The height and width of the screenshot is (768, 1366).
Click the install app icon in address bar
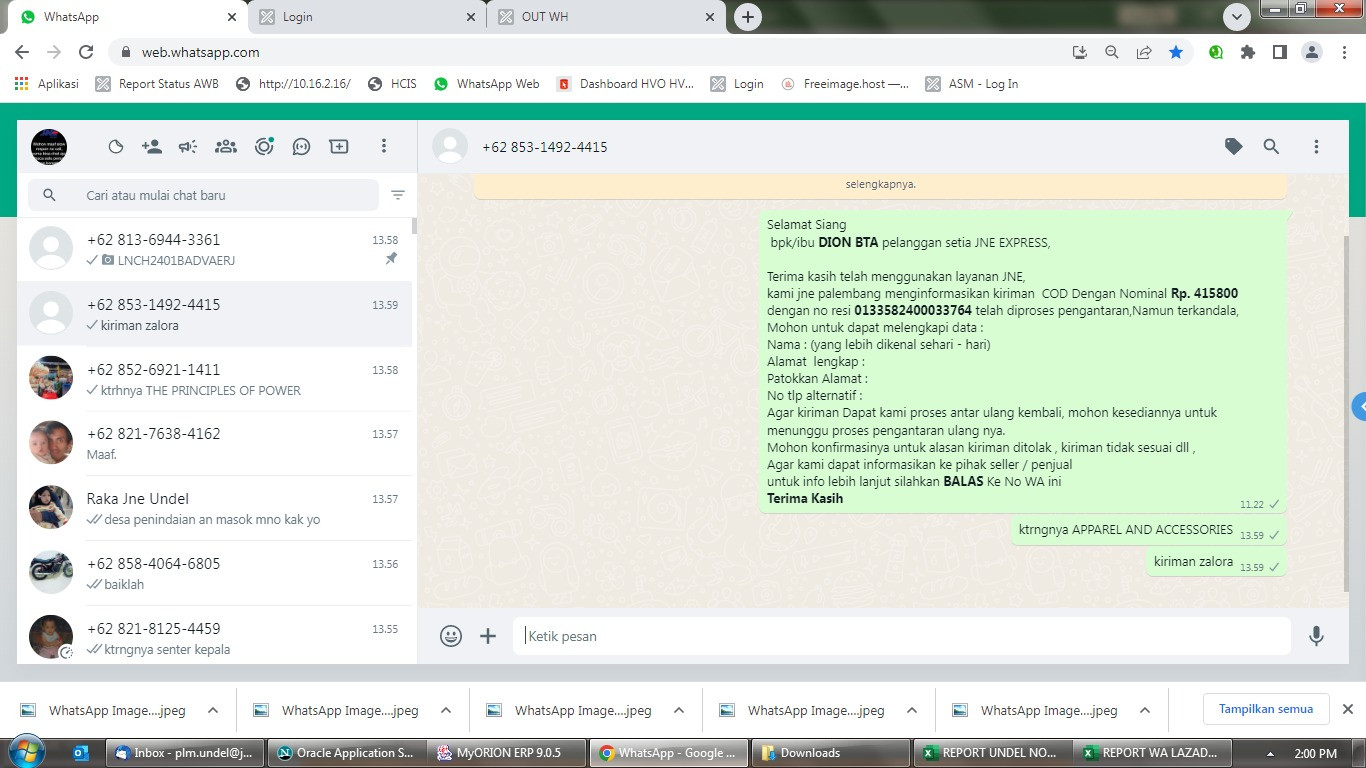(x=1079, y=52)
